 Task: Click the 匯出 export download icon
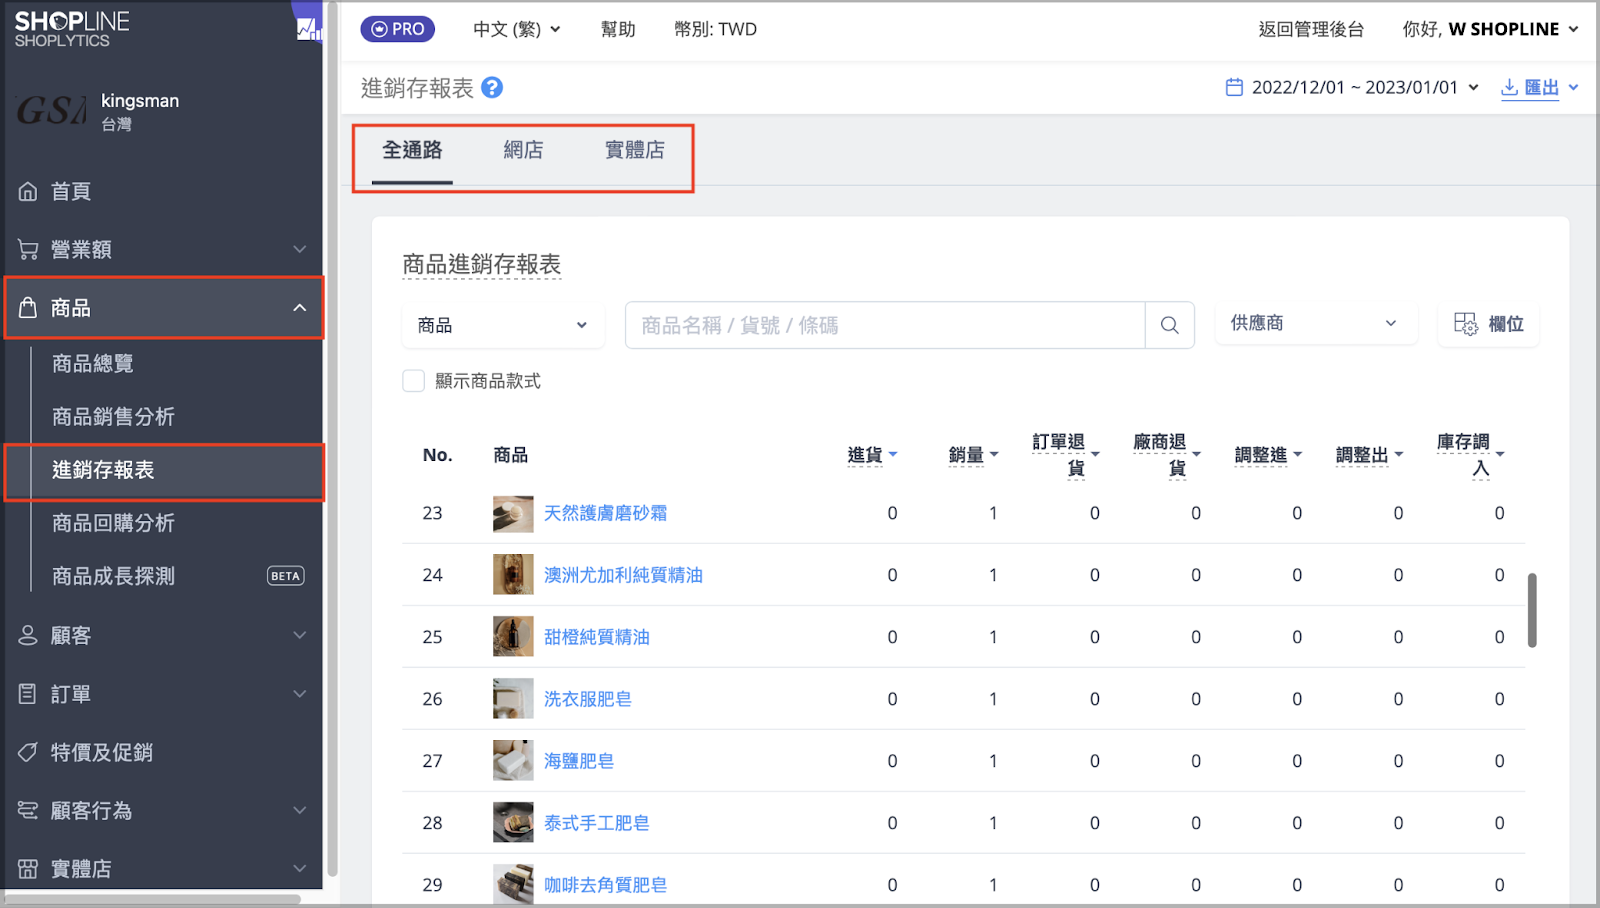click(1509, 88)
